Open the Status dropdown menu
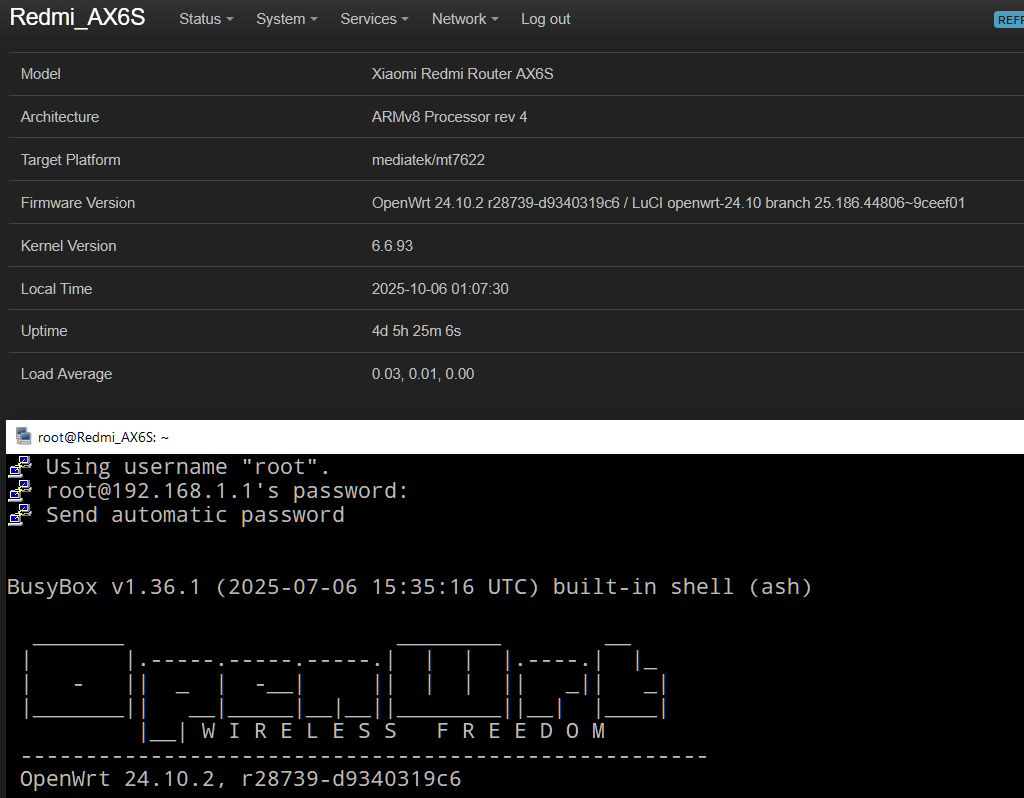The image size is (1024, 798). (x=206, y=19)
